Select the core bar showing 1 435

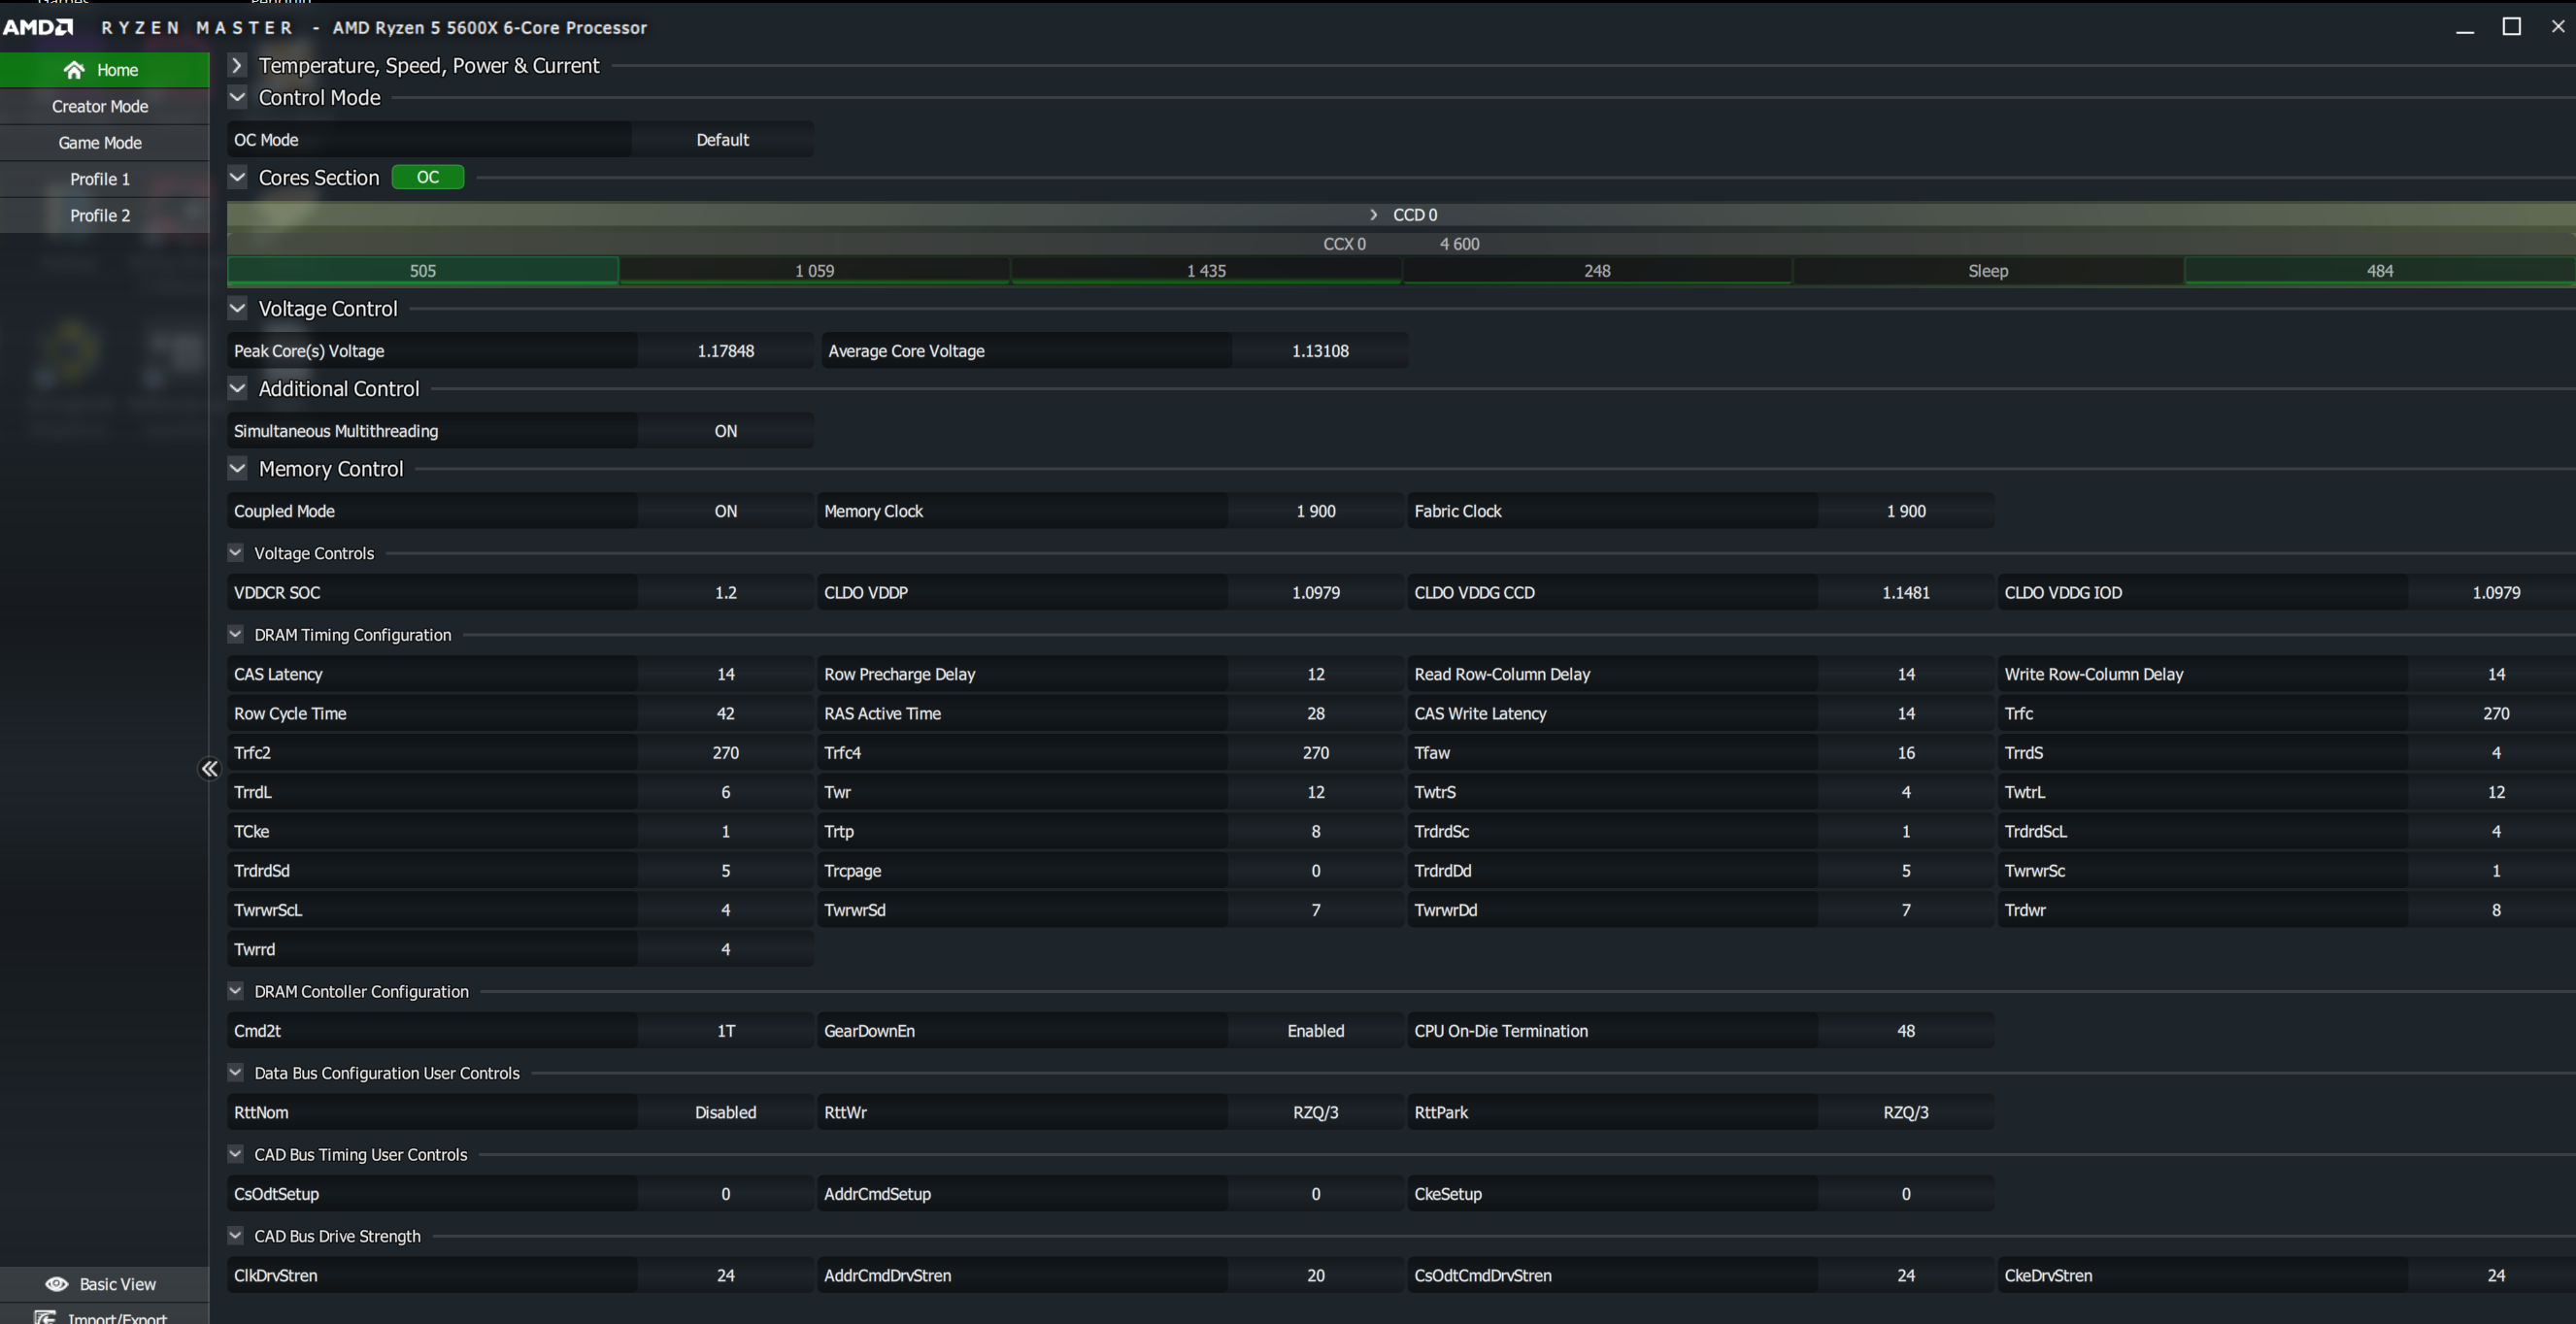(x=1206, y=271)
